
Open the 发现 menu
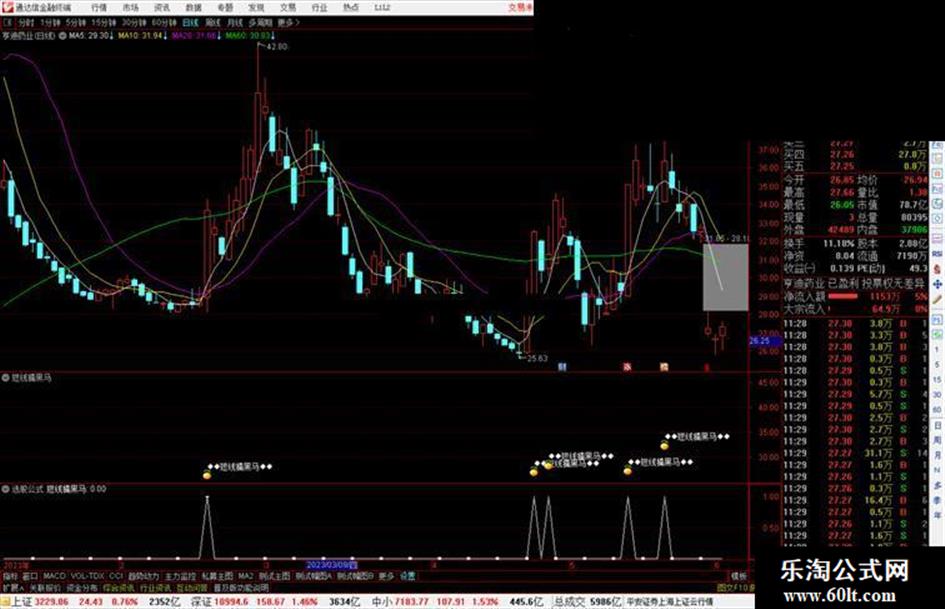[256, 8]
